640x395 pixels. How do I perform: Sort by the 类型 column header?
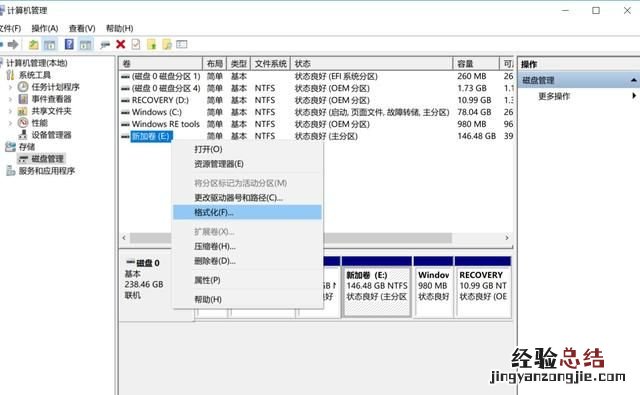pyautogui.click(x=239, y=64)
